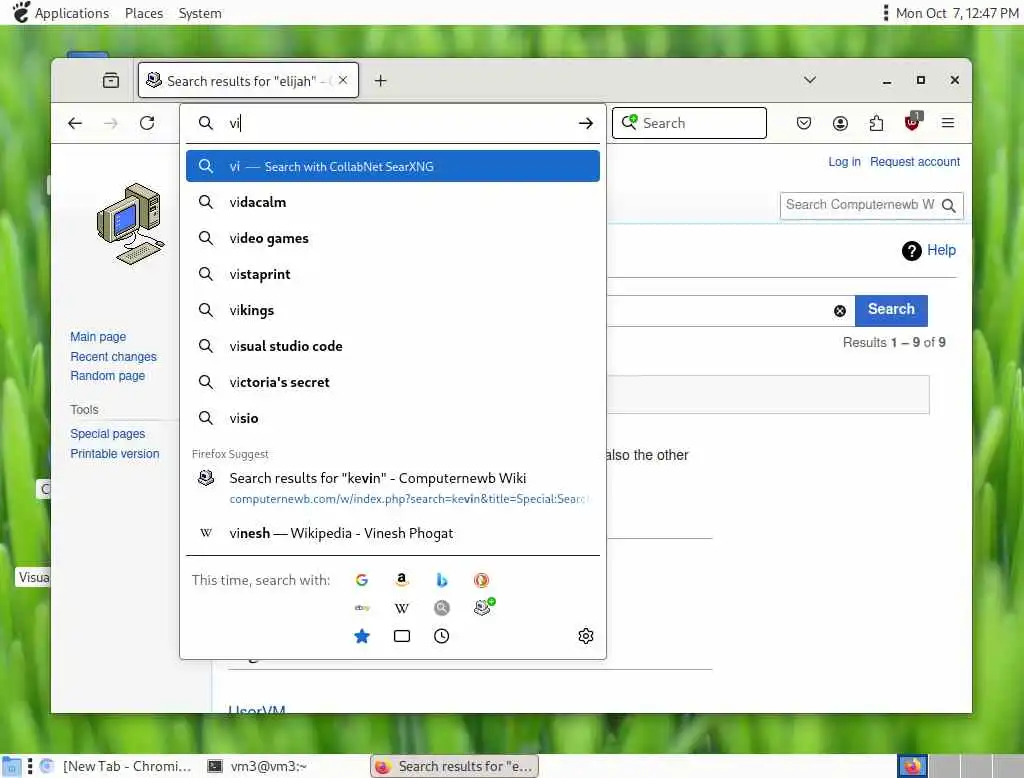
Task: Open the Firefox hamburger menu
Action: coord(948,123)
